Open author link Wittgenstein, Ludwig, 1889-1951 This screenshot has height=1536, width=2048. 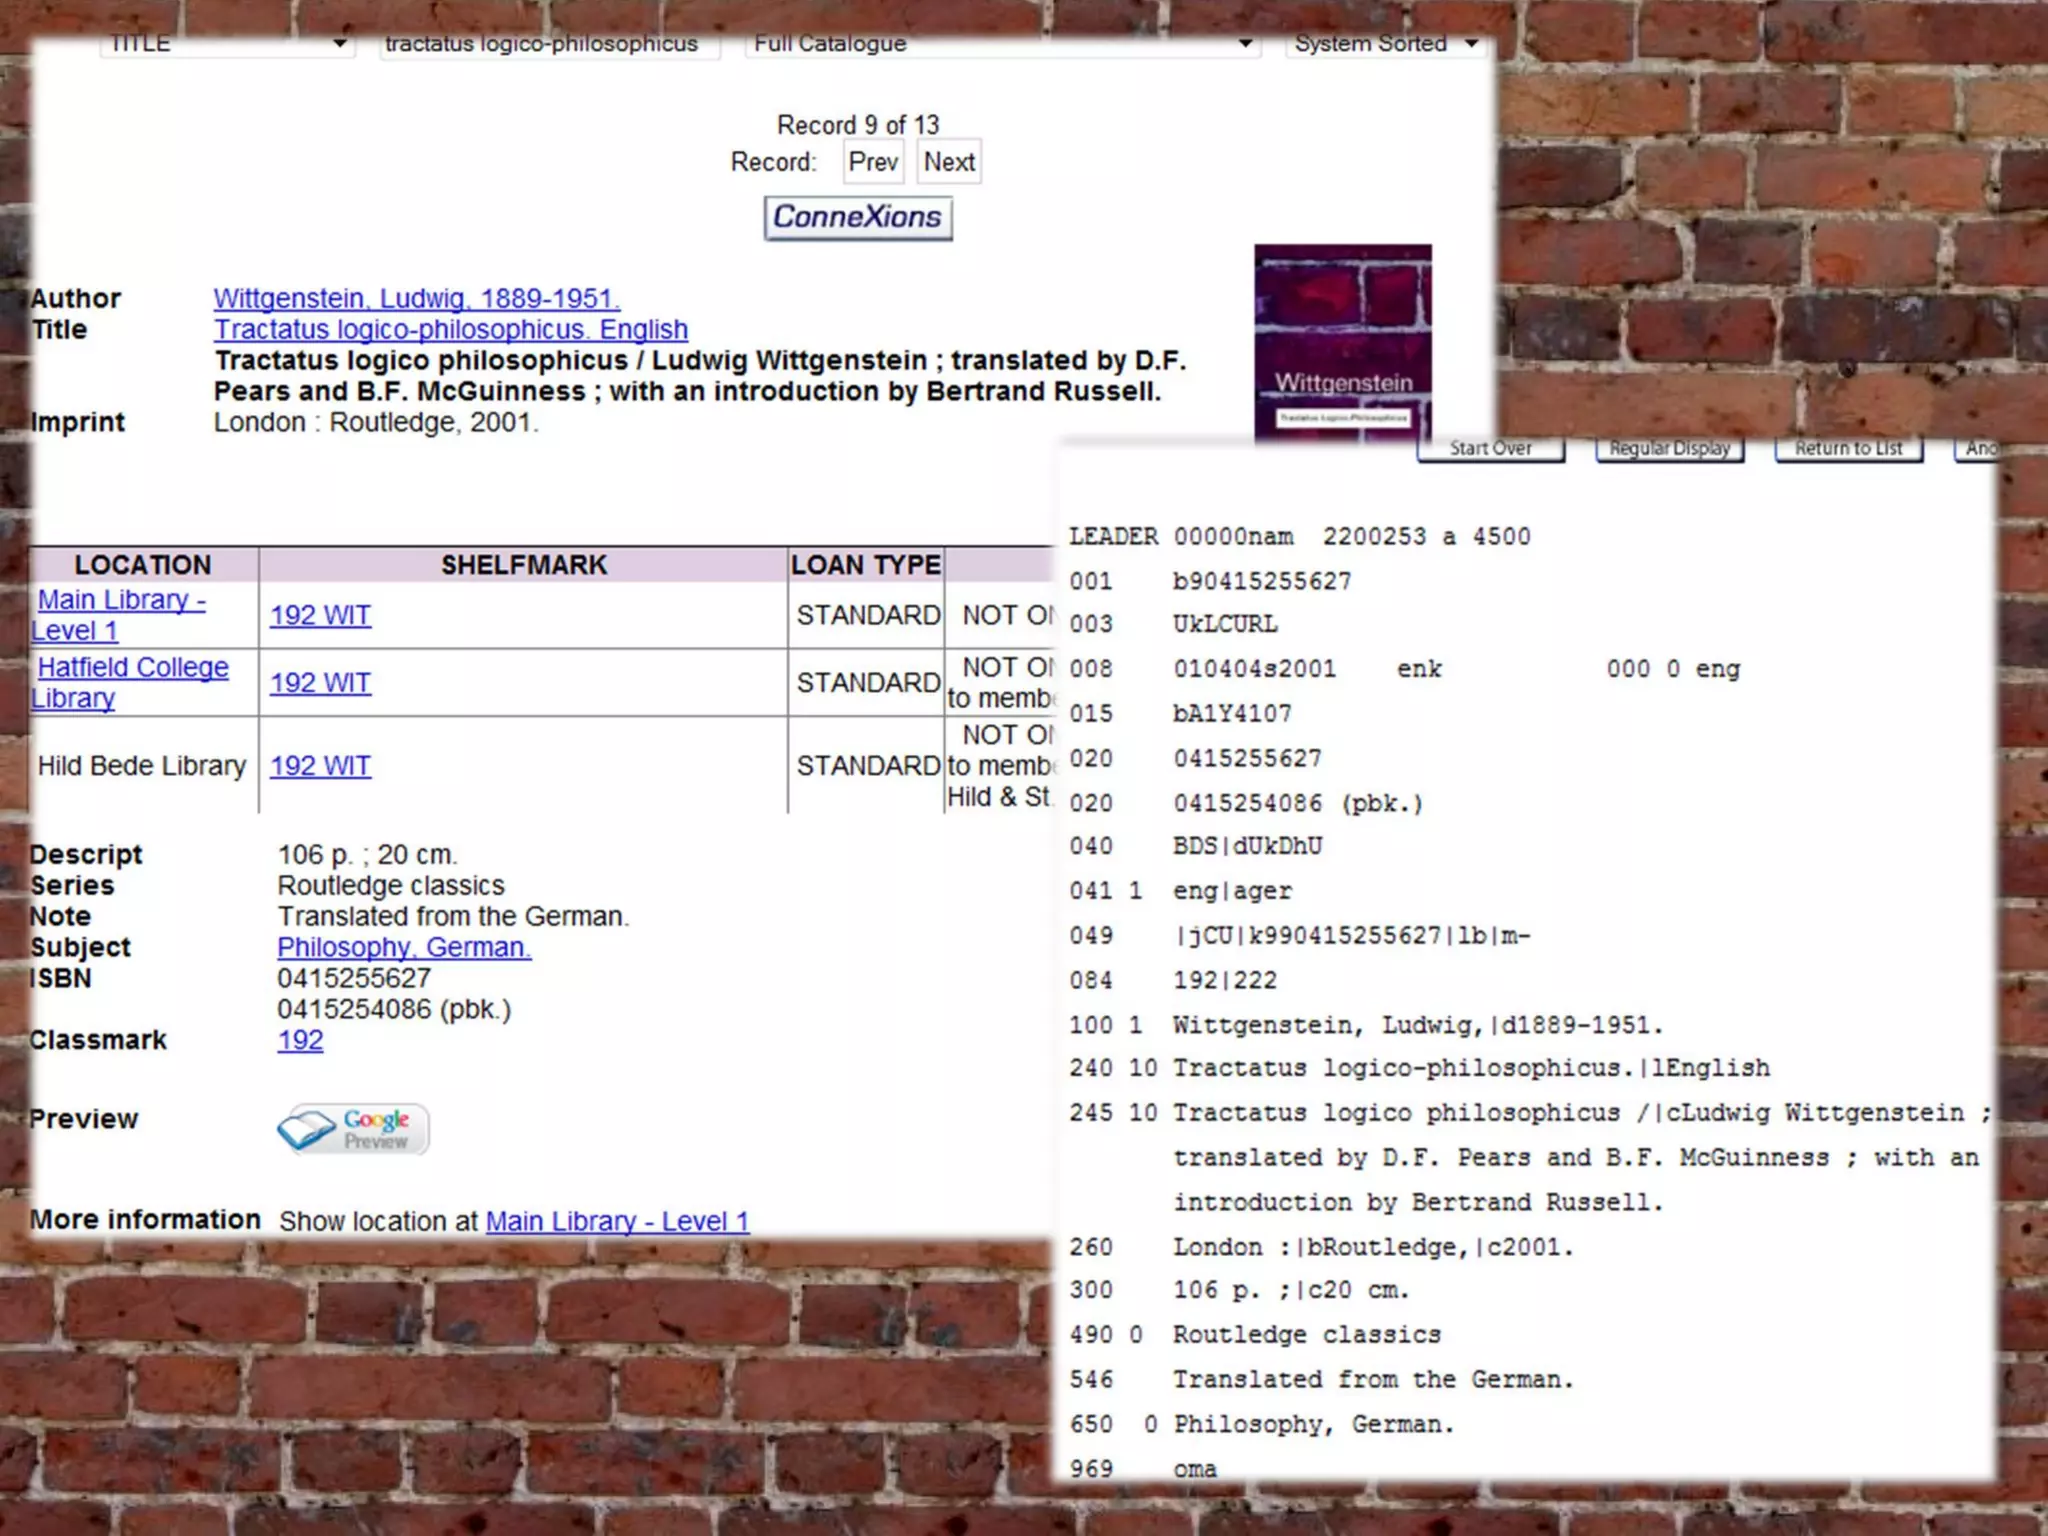[x=416, y=298]
